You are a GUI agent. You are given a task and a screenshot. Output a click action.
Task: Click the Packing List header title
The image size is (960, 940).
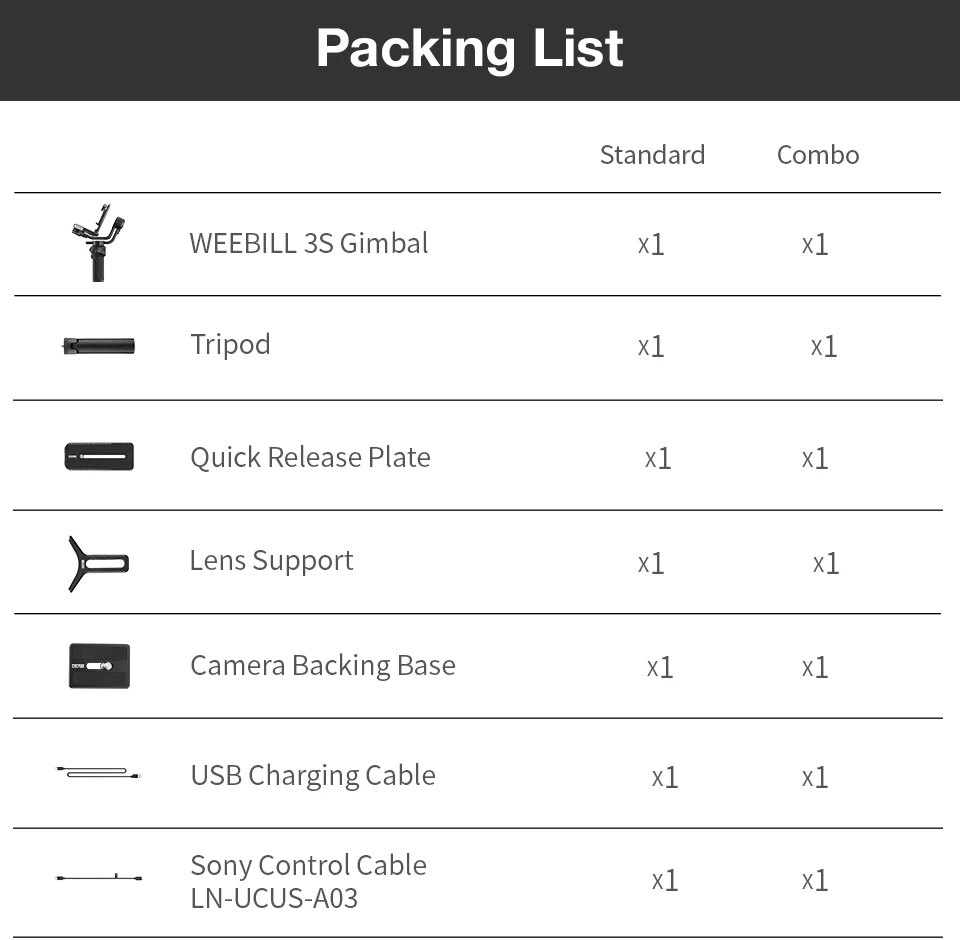click(x=469, y=48)
